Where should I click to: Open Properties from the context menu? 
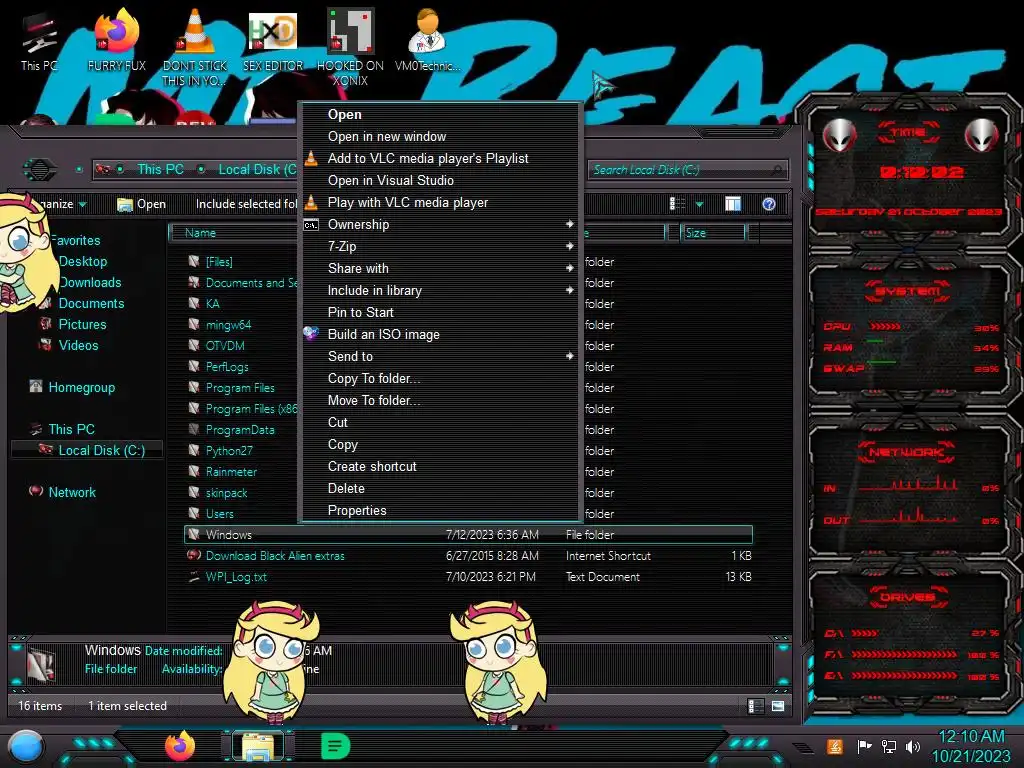pos(440,510)
